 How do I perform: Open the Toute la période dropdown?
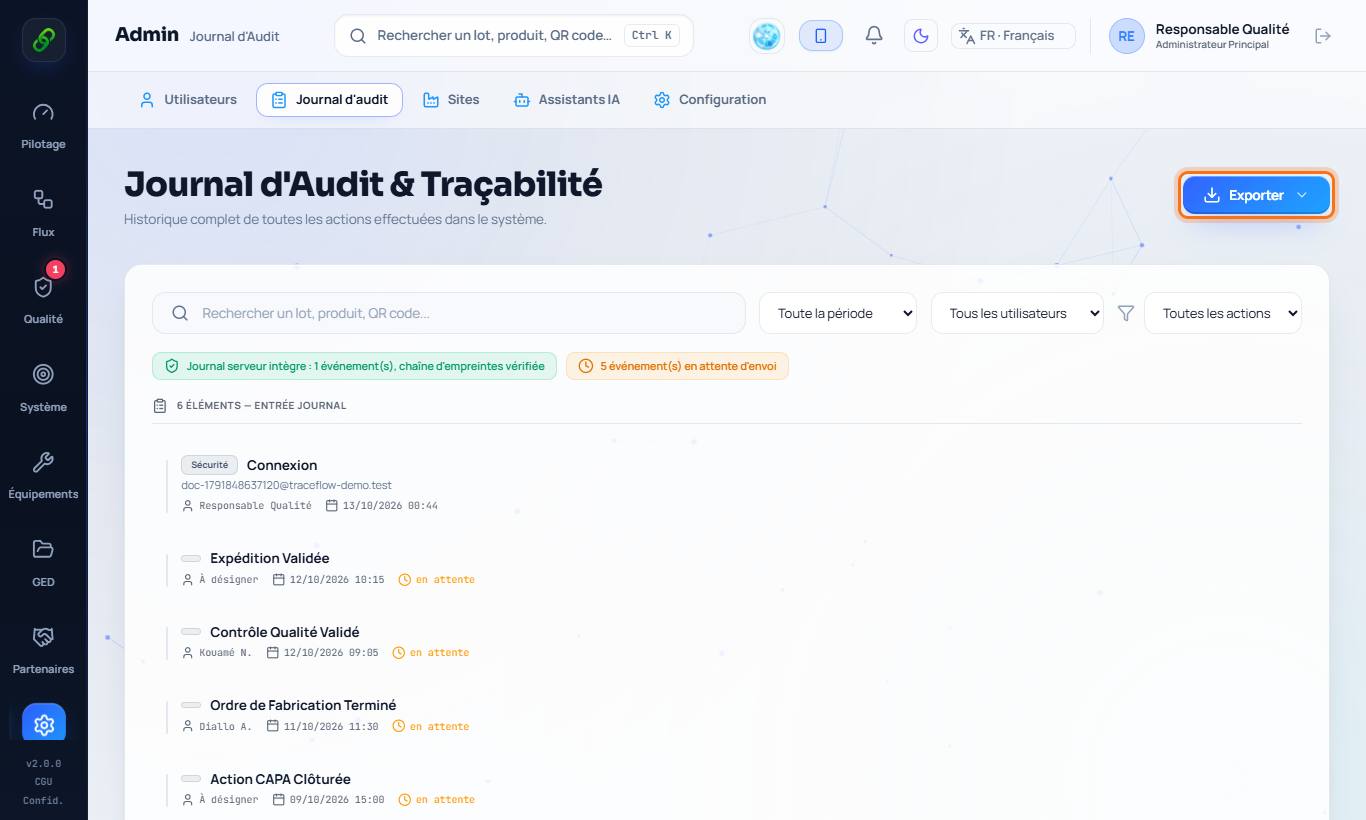click(838, 313)
